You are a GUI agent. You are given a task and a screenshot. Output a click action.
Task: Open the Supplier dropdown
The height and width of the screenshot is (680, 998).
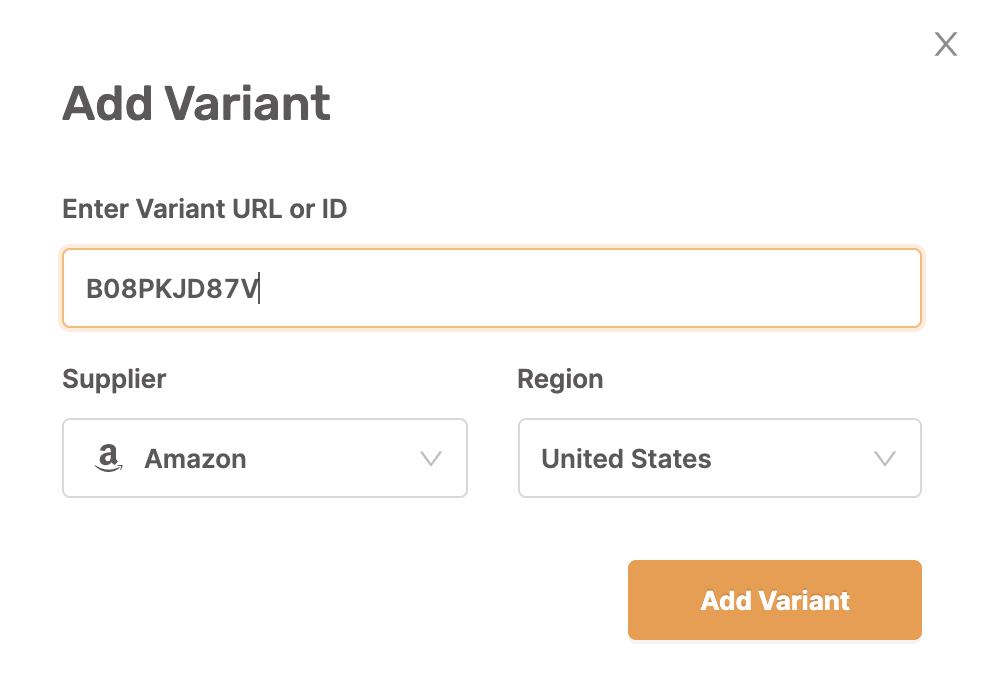pyautogui.click(x=265, y=458)
